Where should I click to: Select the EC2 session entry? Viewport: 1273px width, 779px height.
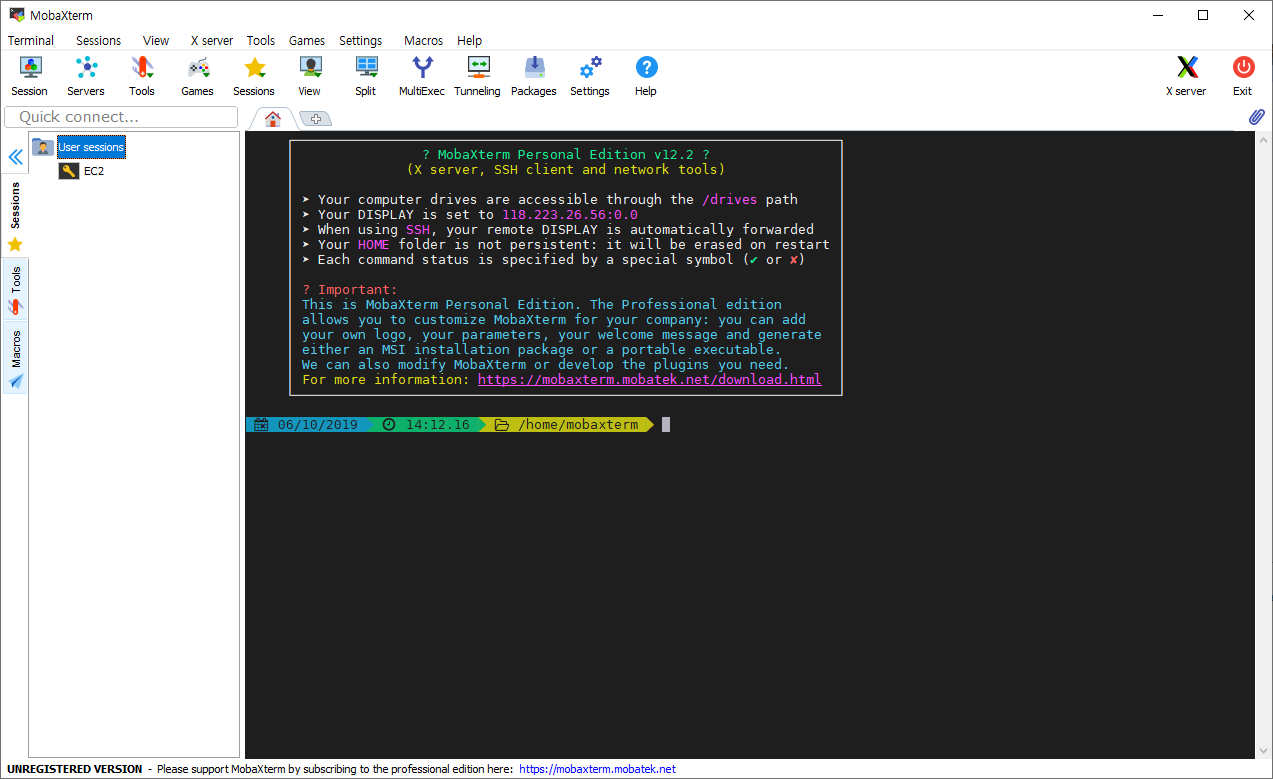click(94, 171)
